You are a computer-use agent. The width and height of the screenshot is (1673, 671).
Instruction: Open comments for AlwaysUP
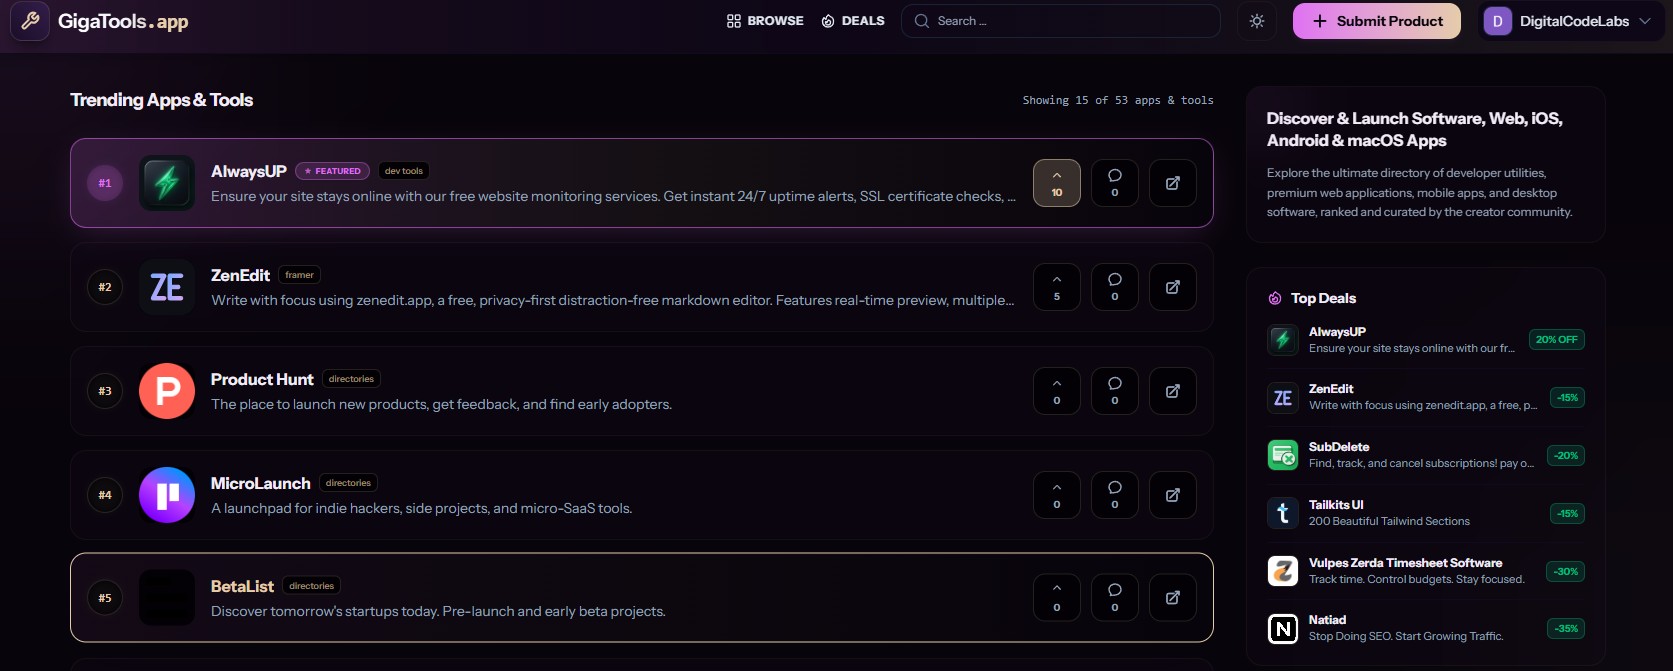[x=1115, y=183]
